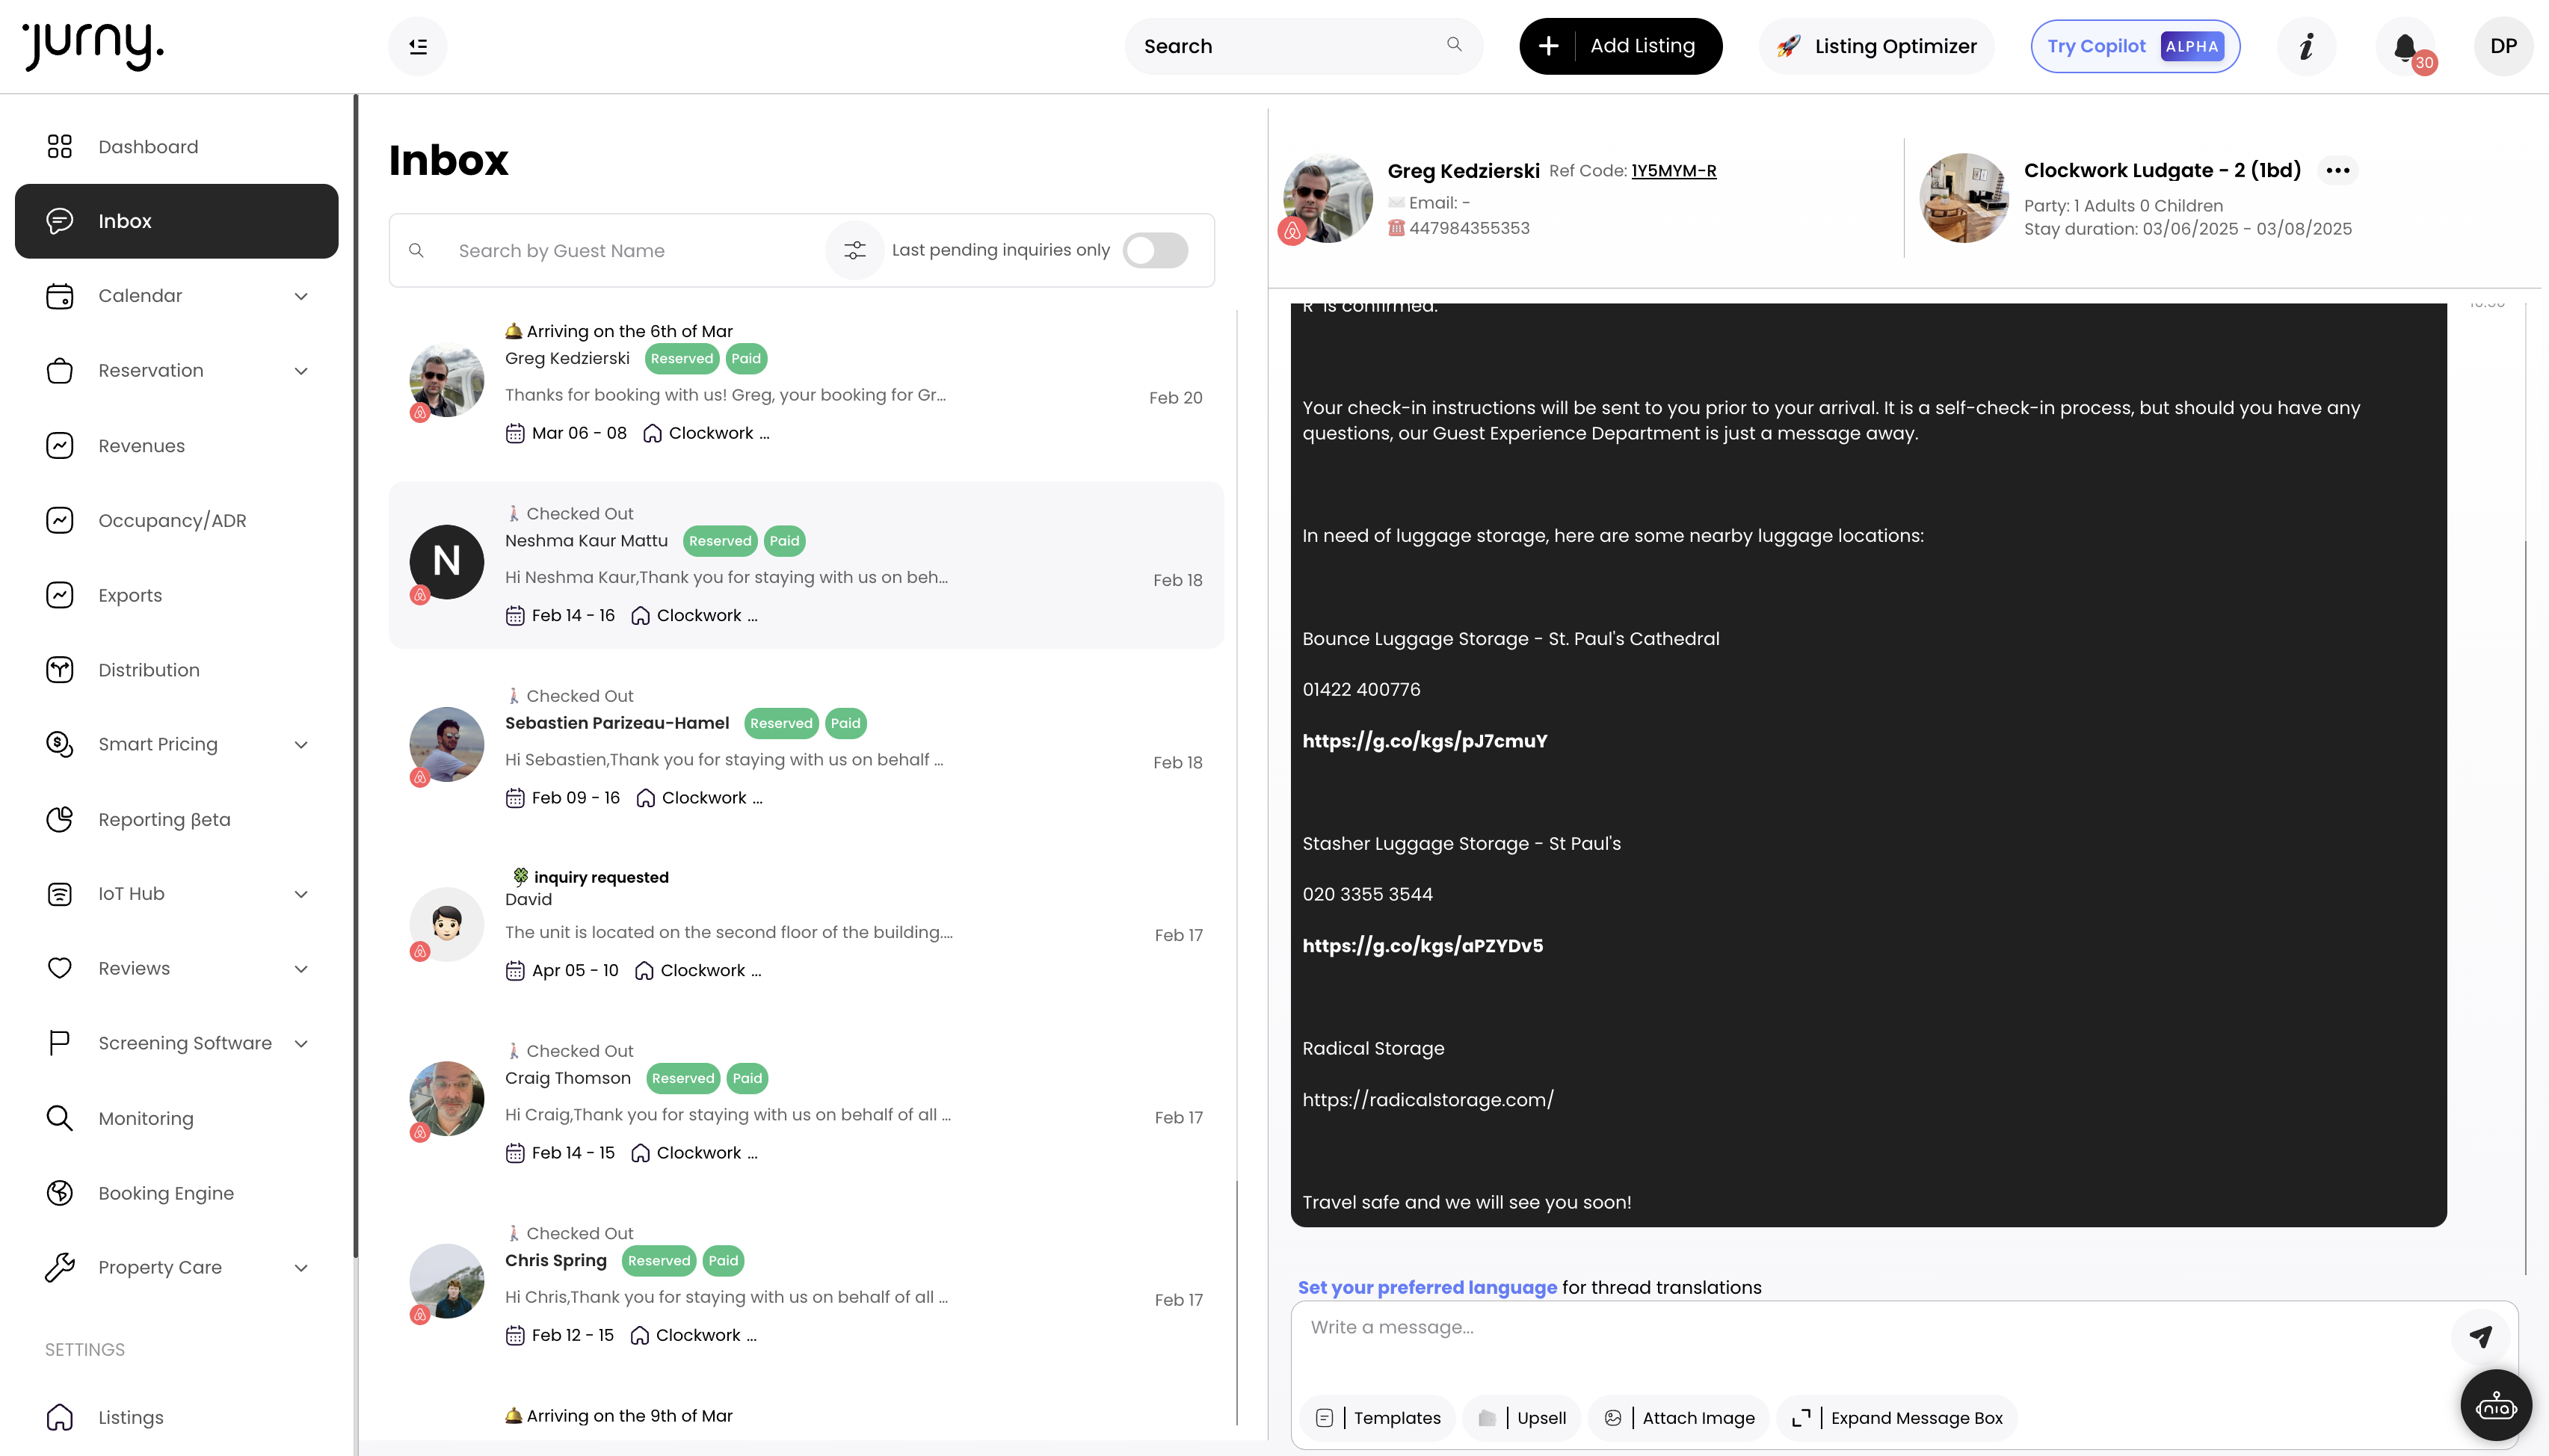
Task: Collapse the sidebar menu toggle icon
Action: (418, 46)
